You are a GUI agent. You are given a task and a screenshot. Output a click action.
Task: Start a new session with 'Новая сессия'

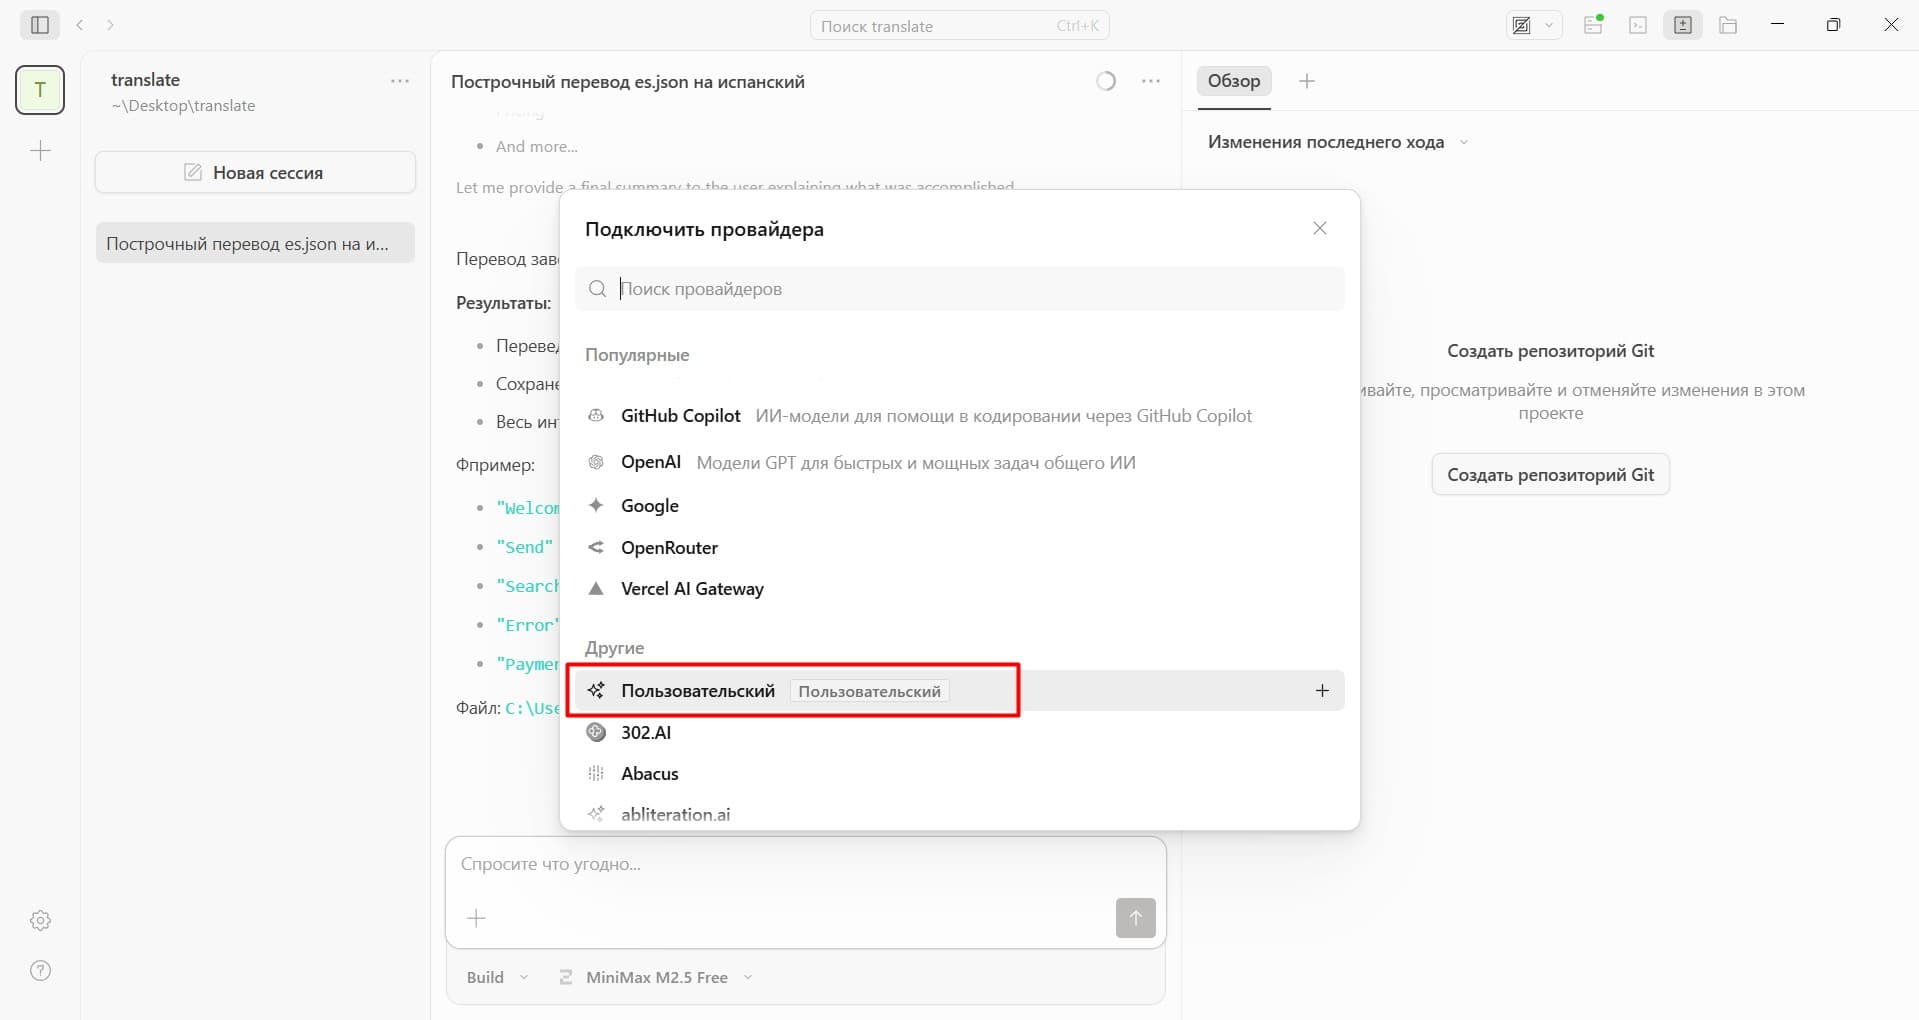pyautogui.click(x=255, y=172)
